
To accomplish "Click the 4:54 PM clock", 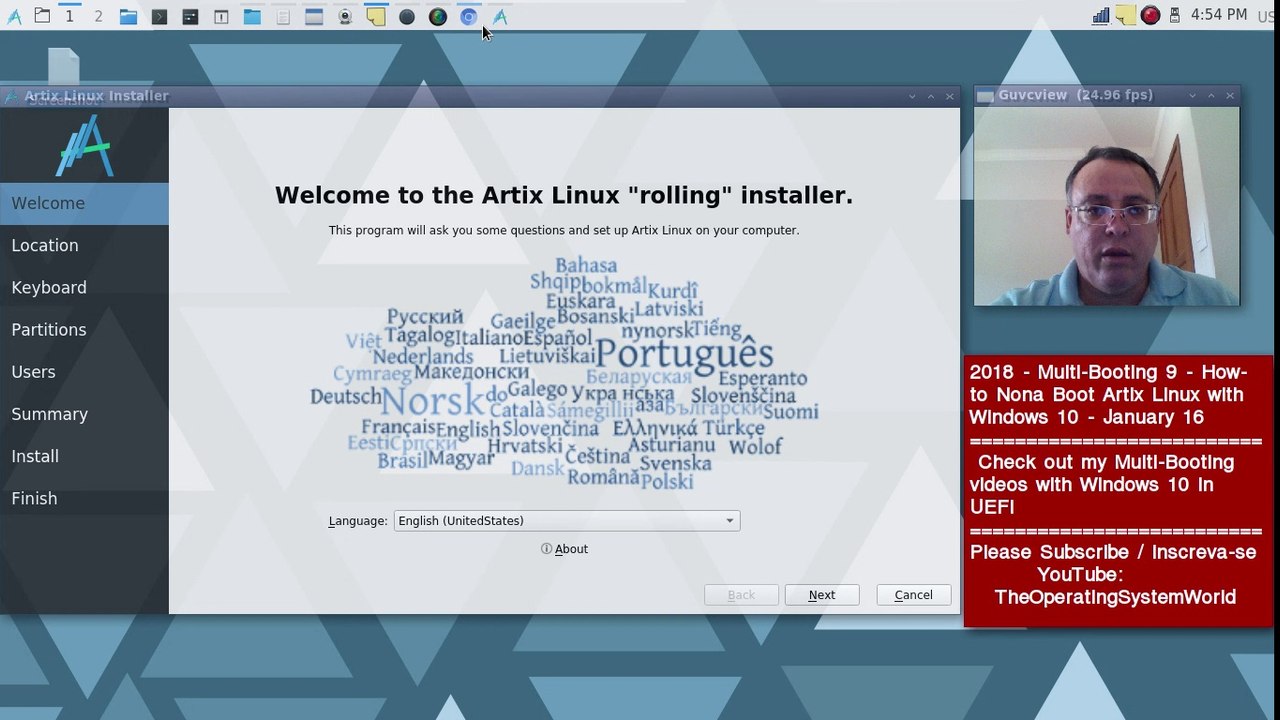I will (1219, 15).
